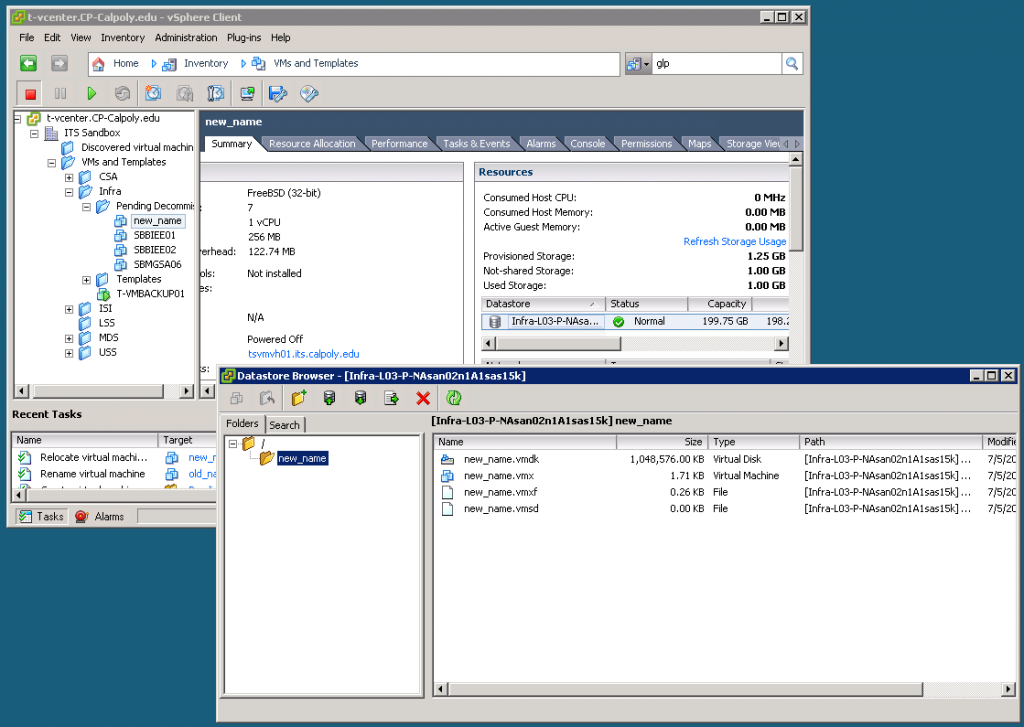
Task: Collapse the Infra folder
Action: [x=69, y=192]
